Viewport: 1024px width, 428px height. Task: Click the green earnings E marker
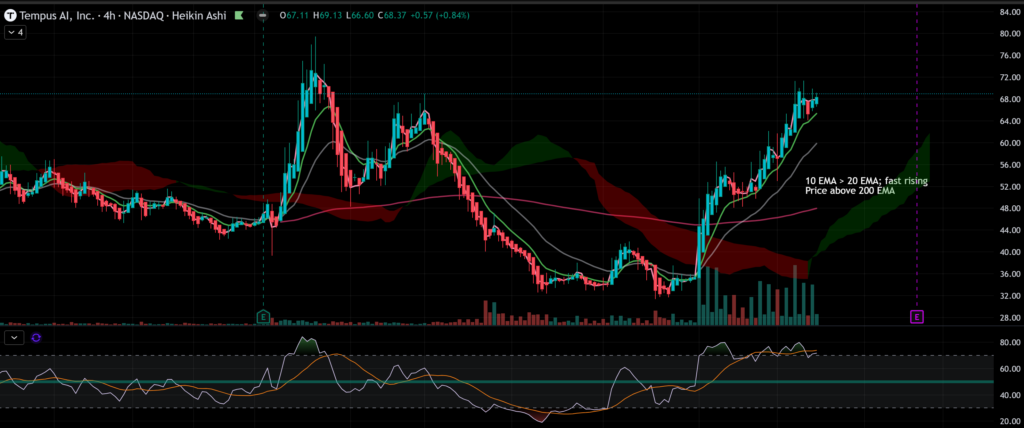click(x=263, y=316)
